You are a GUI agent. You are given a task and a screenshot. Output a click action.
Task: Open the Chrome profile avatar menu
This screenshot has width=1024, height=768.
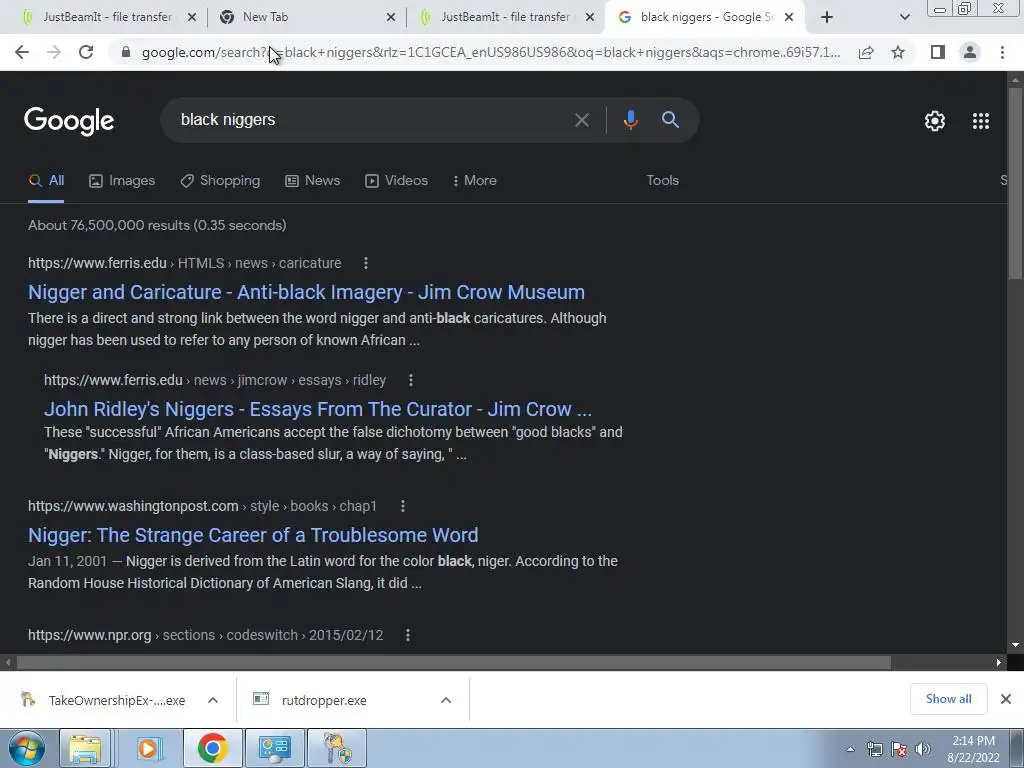(970, 52)
